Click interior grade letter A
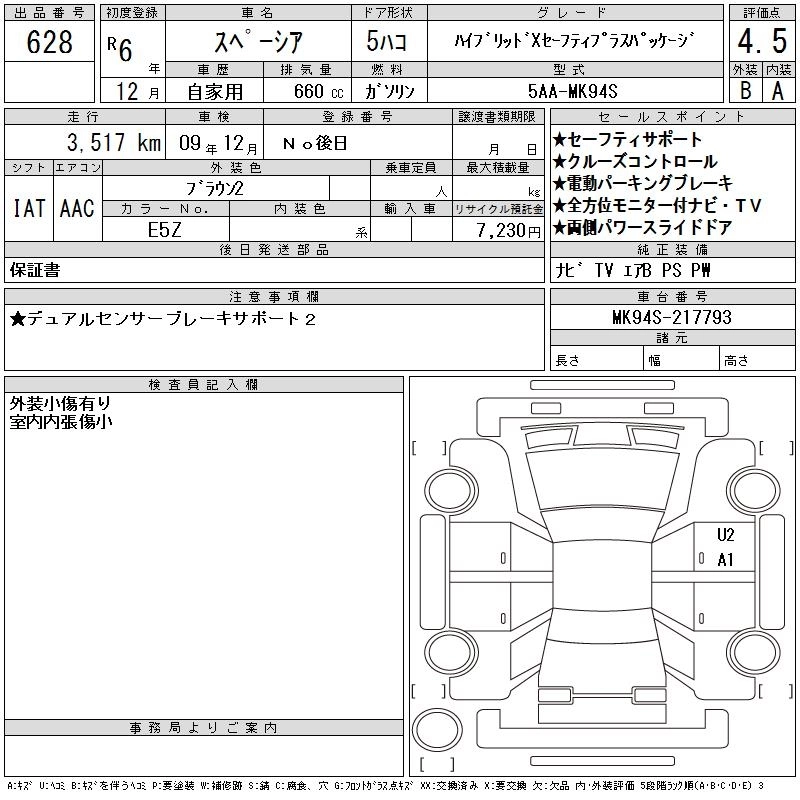This screenshot has width=800, height=800. [778, 90]
